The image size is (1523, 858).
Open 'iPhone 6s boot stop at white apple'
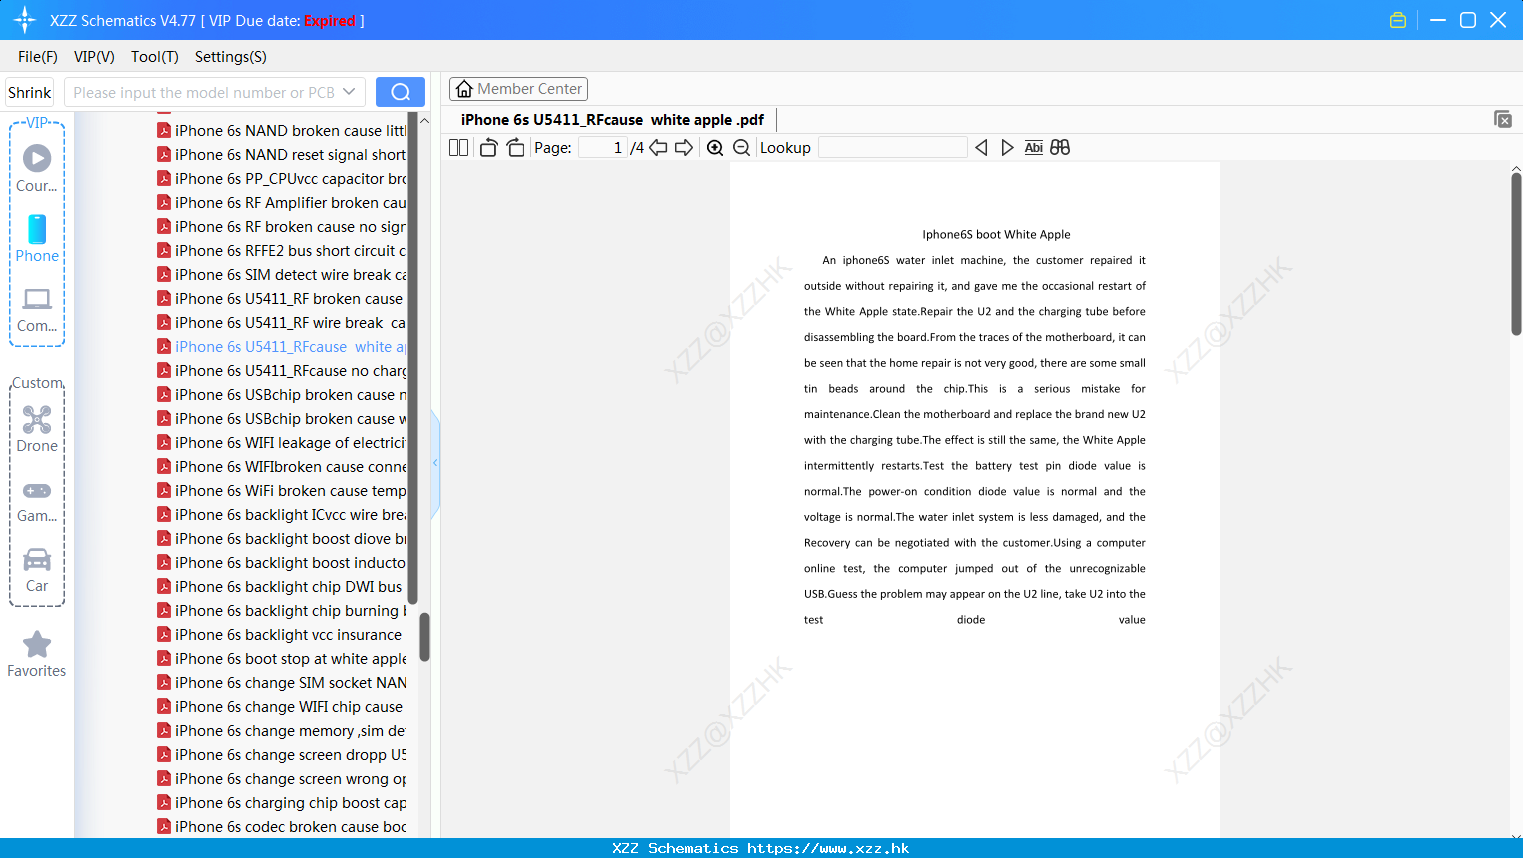point(290,658)
